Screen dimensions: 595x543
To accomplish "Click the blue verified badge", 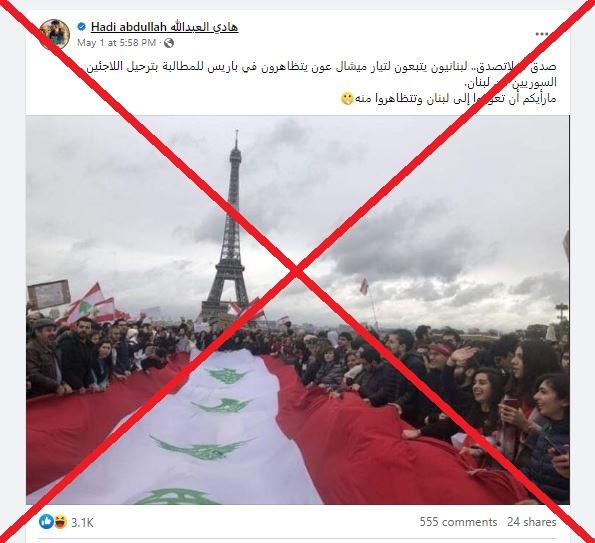I will point(81,27).
